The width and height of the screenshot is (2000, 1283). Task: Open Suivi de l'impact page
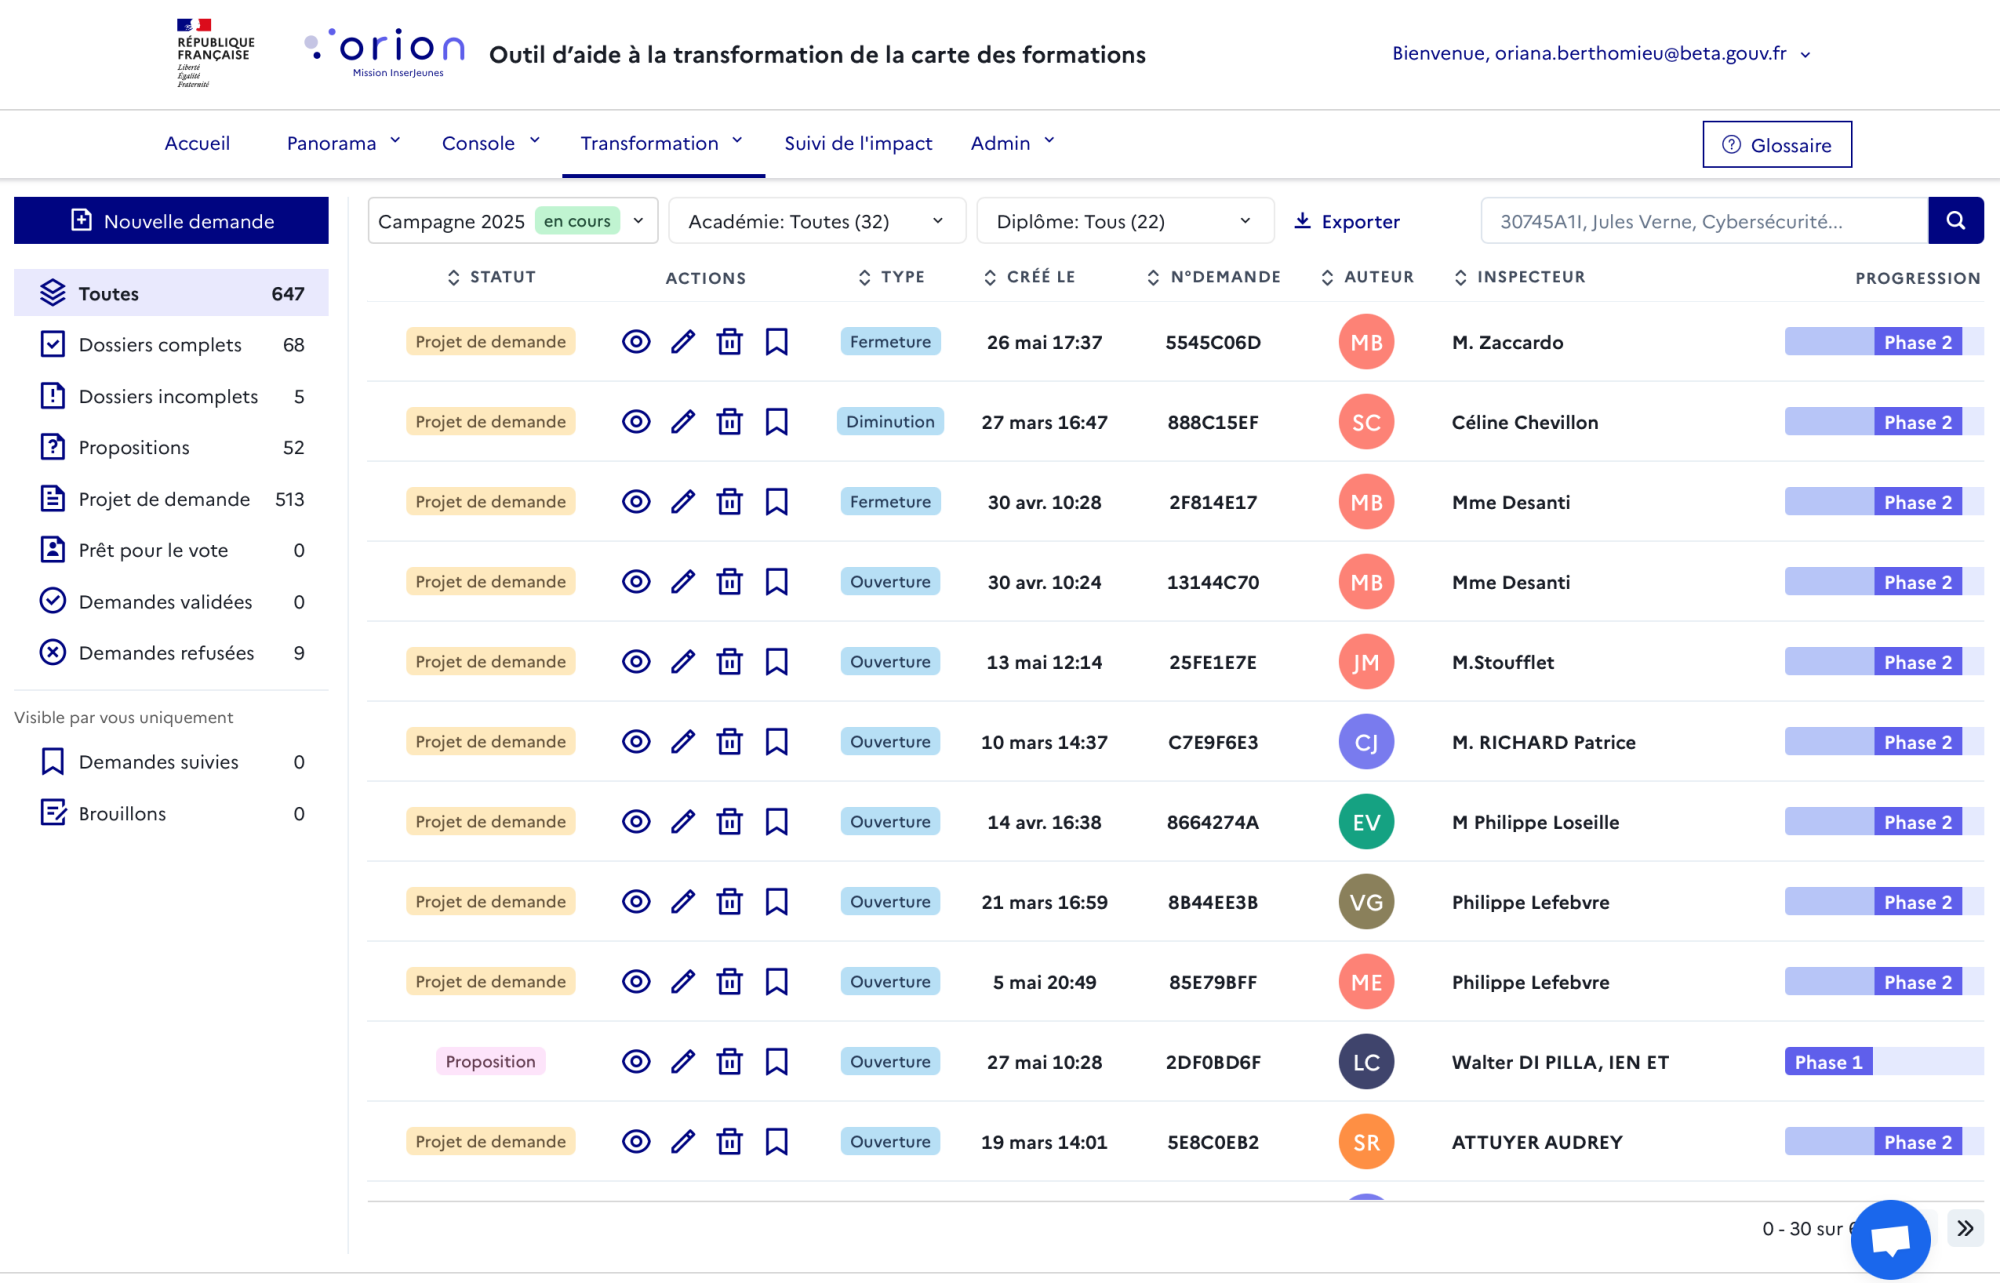[x=858, y=143]
